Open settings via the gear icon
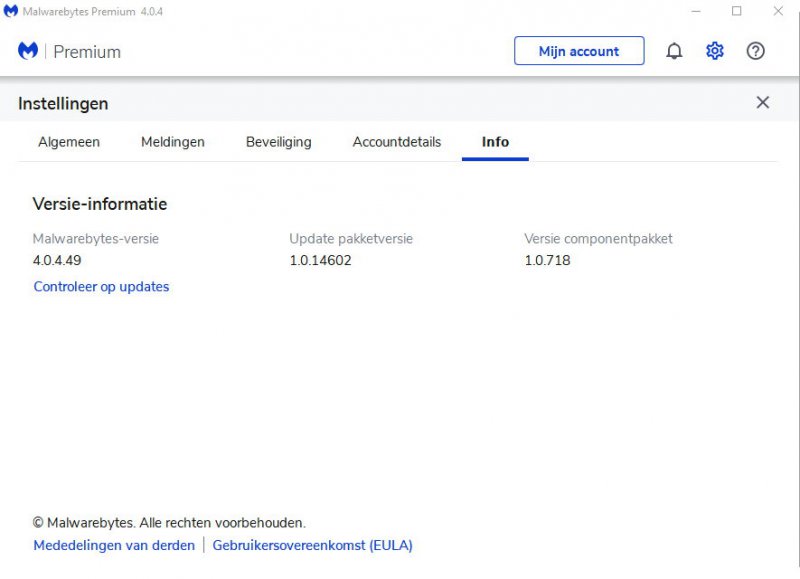This screenshot has height=579, width=800. point(715,51)
